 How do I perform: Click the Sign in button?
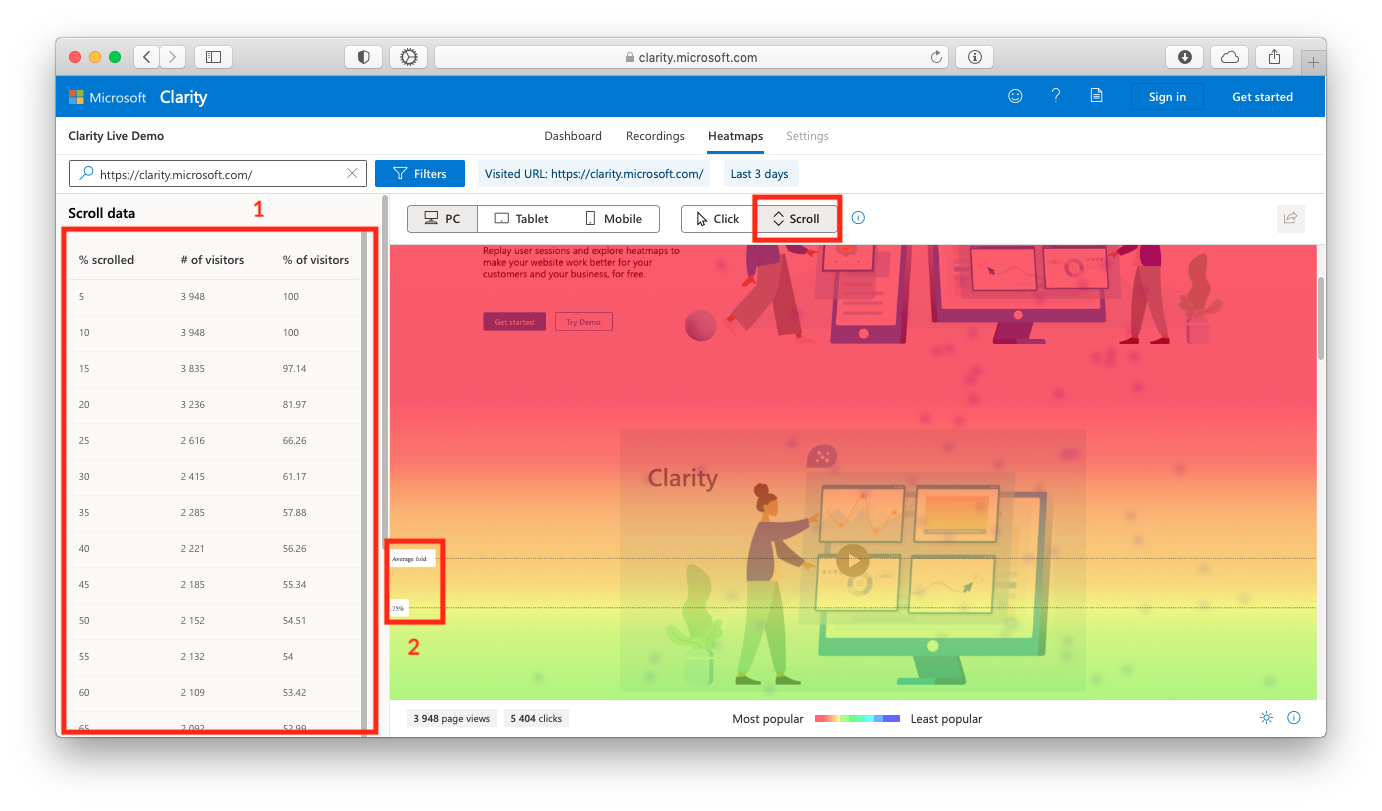pyautogui.click(x=1167, y=97)
